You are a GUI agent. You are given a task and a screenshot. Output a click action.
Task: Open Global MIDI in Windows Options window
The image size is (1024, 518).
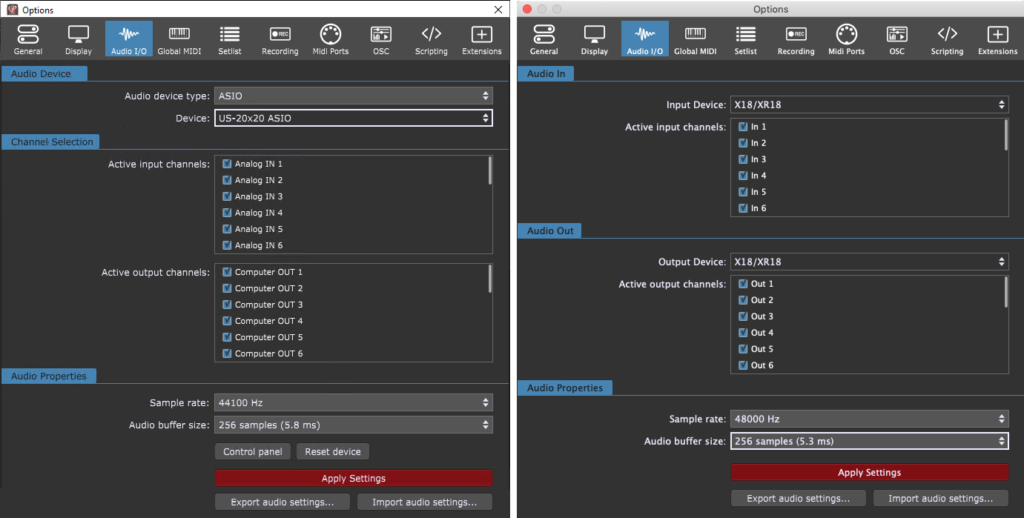[x=179, y=39]
